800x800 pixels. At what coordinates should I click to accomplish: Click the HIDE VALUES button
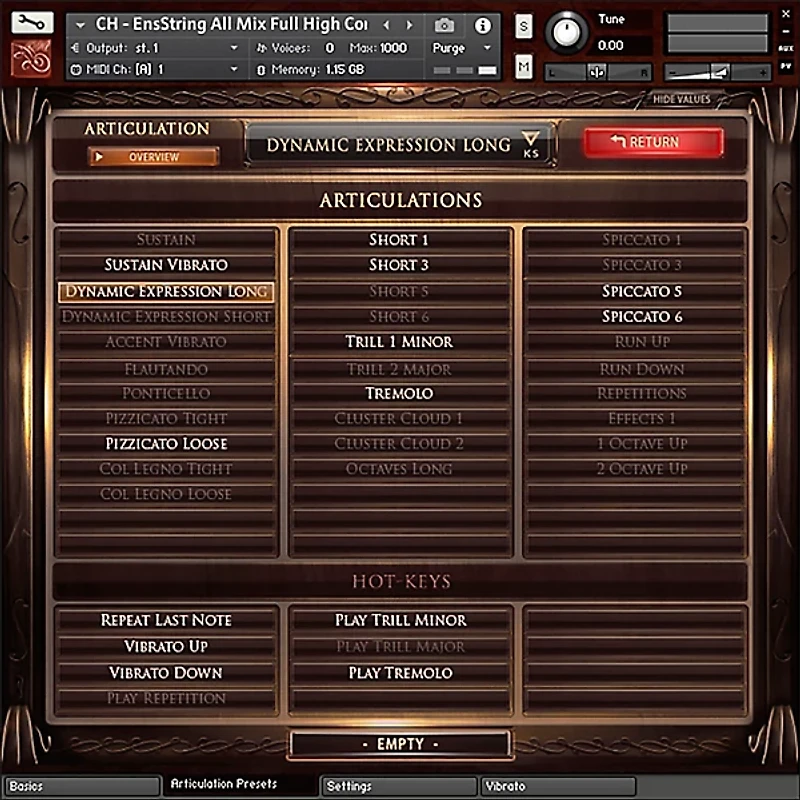point(683,99)
